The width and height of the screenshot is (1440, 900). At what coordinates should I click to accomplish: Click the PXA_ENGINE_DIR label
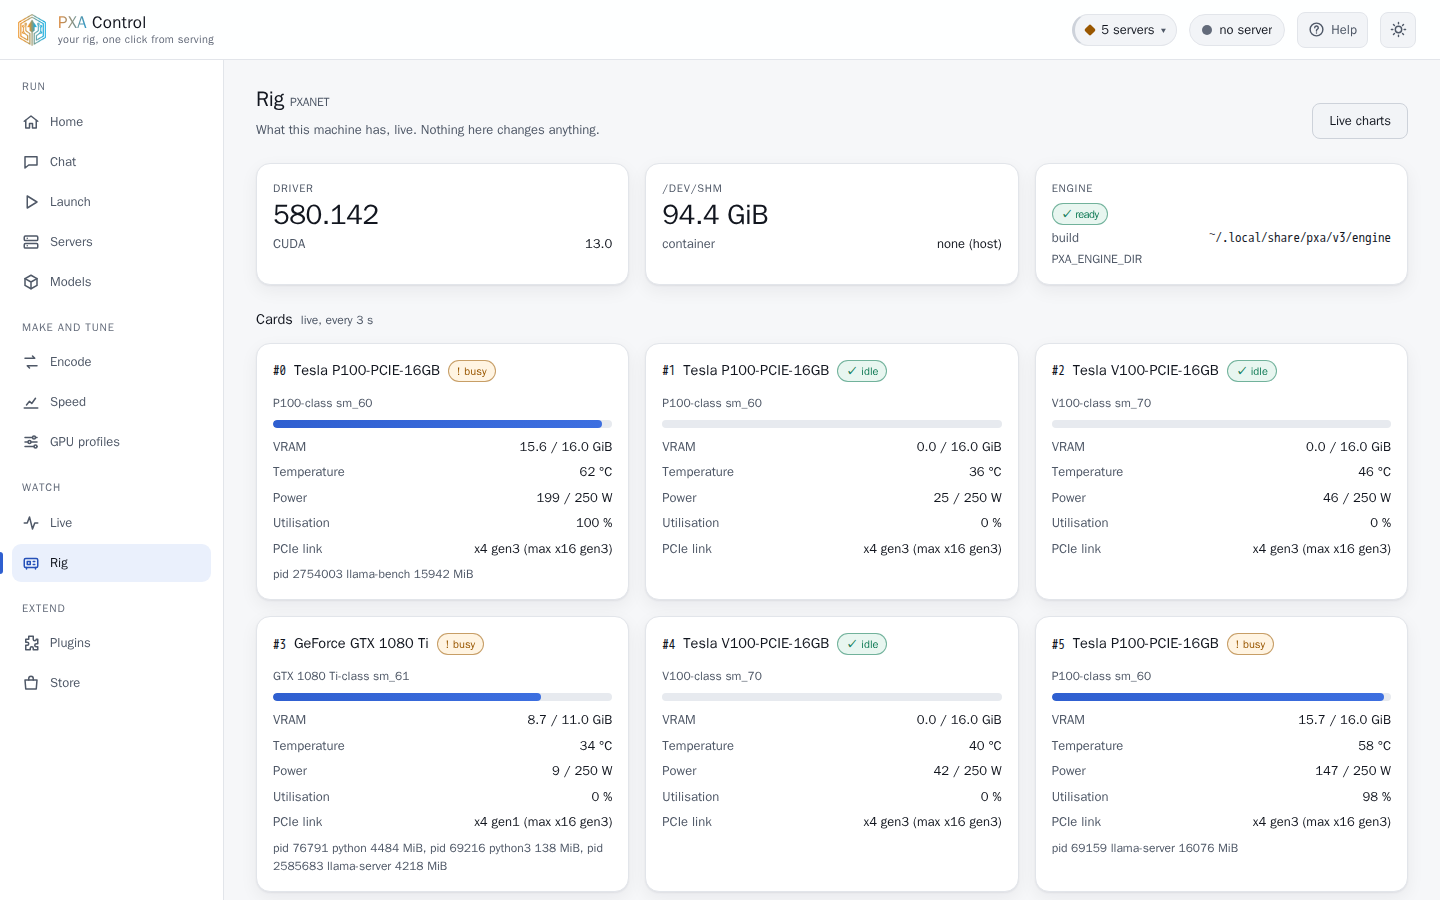1097,259
